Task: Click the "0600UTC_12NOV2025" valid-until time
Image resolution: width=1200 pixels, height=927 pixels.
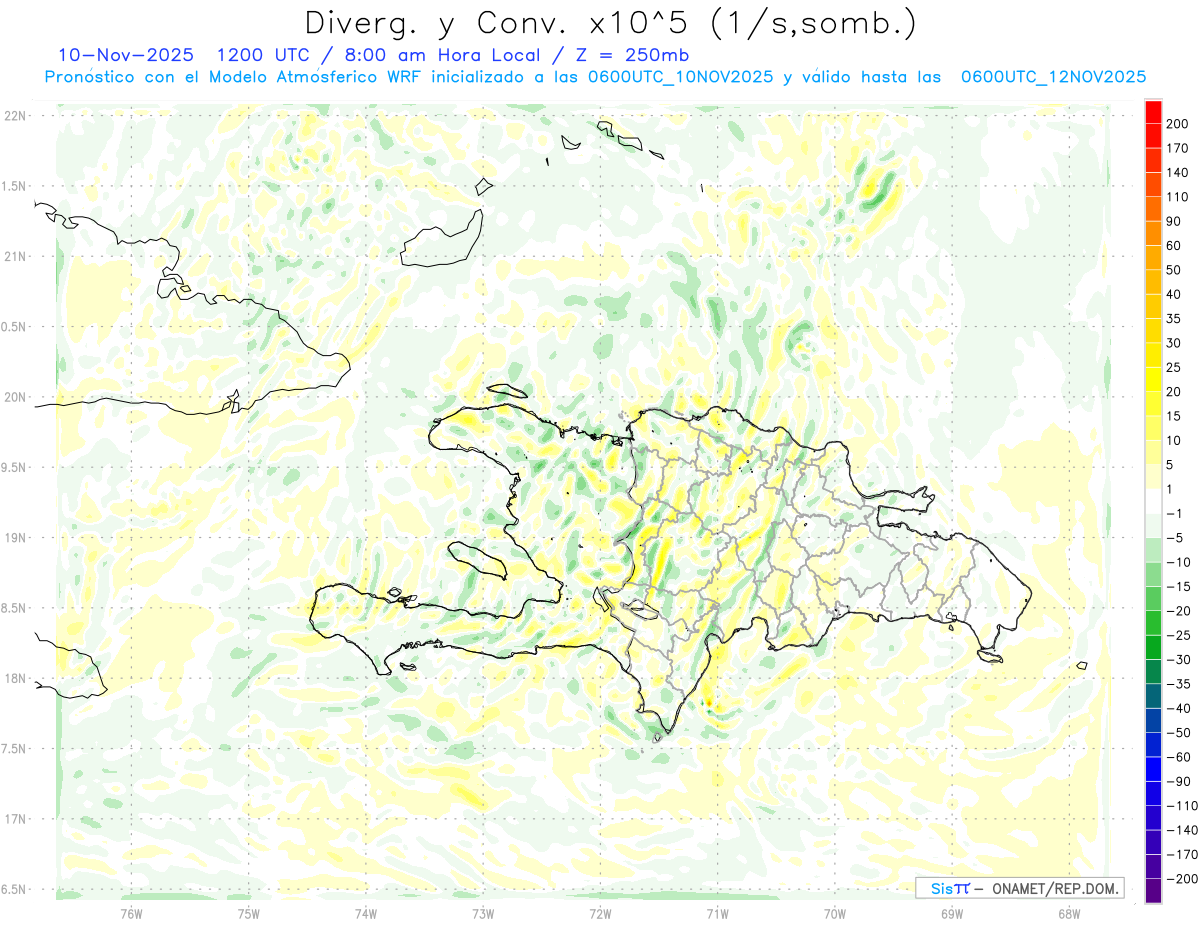Action: coord(1053,77)
